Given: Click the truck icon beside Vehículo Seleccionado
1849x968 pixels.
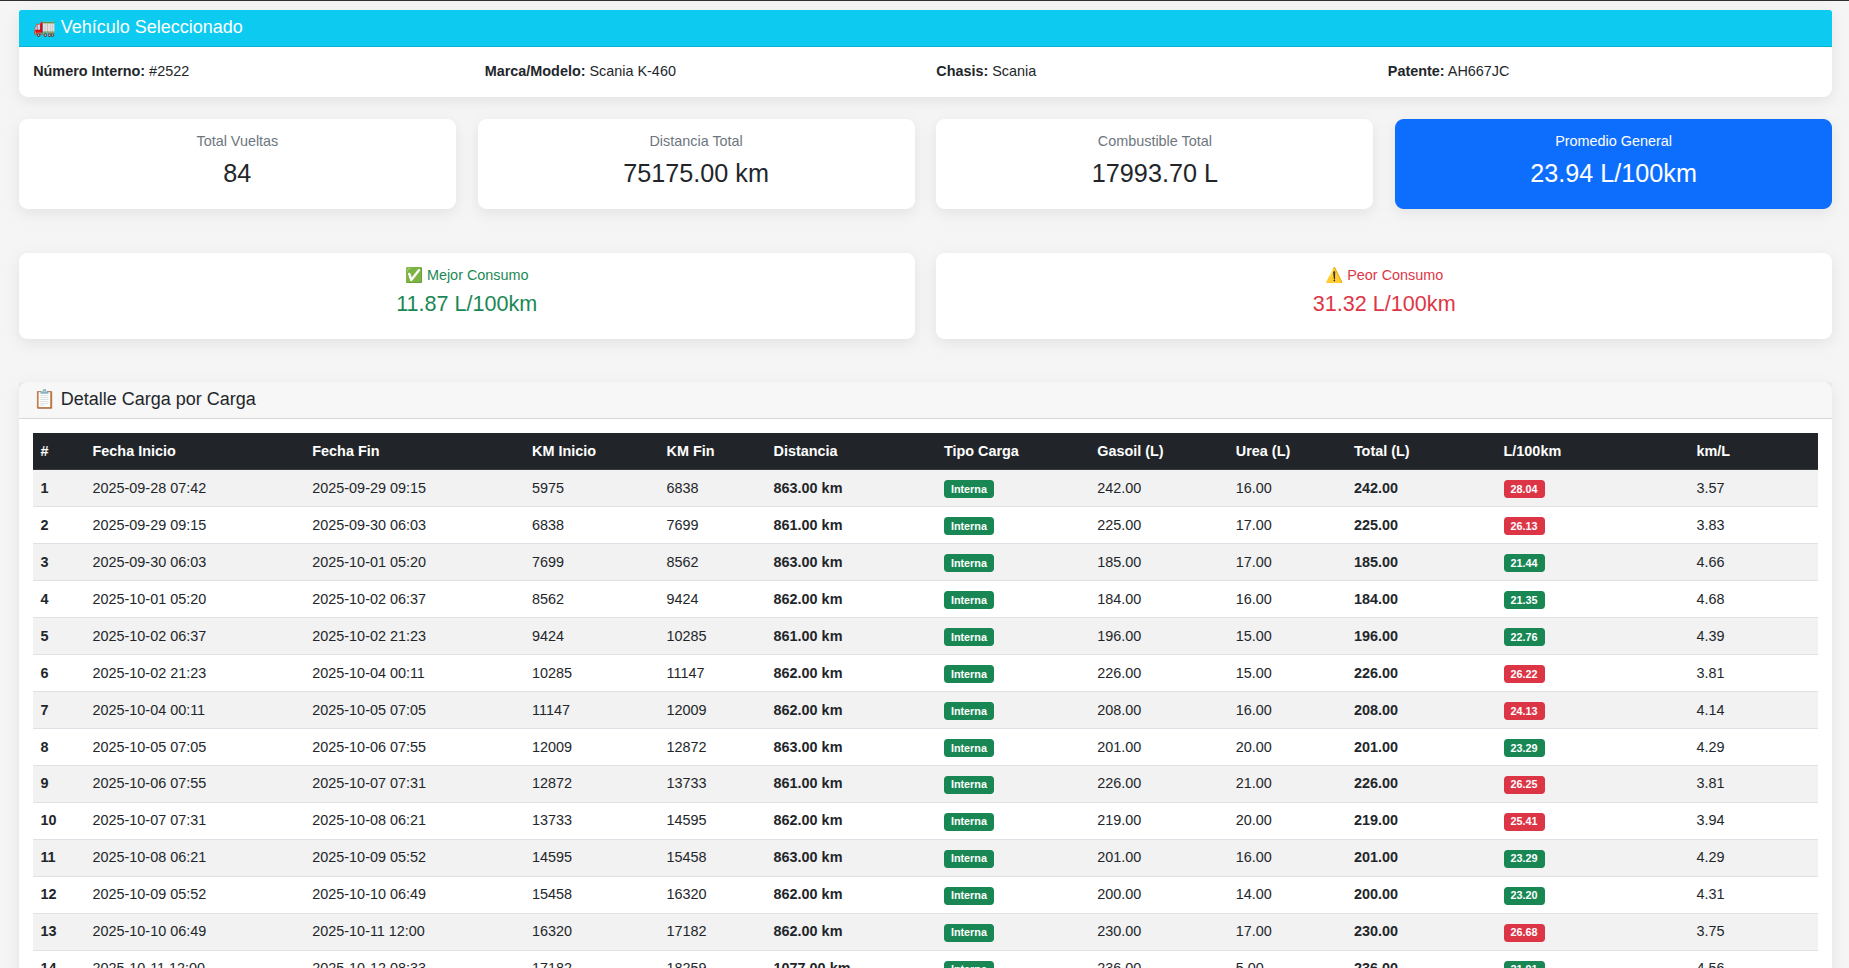Looking at the screenshot, I should point(44,28).
